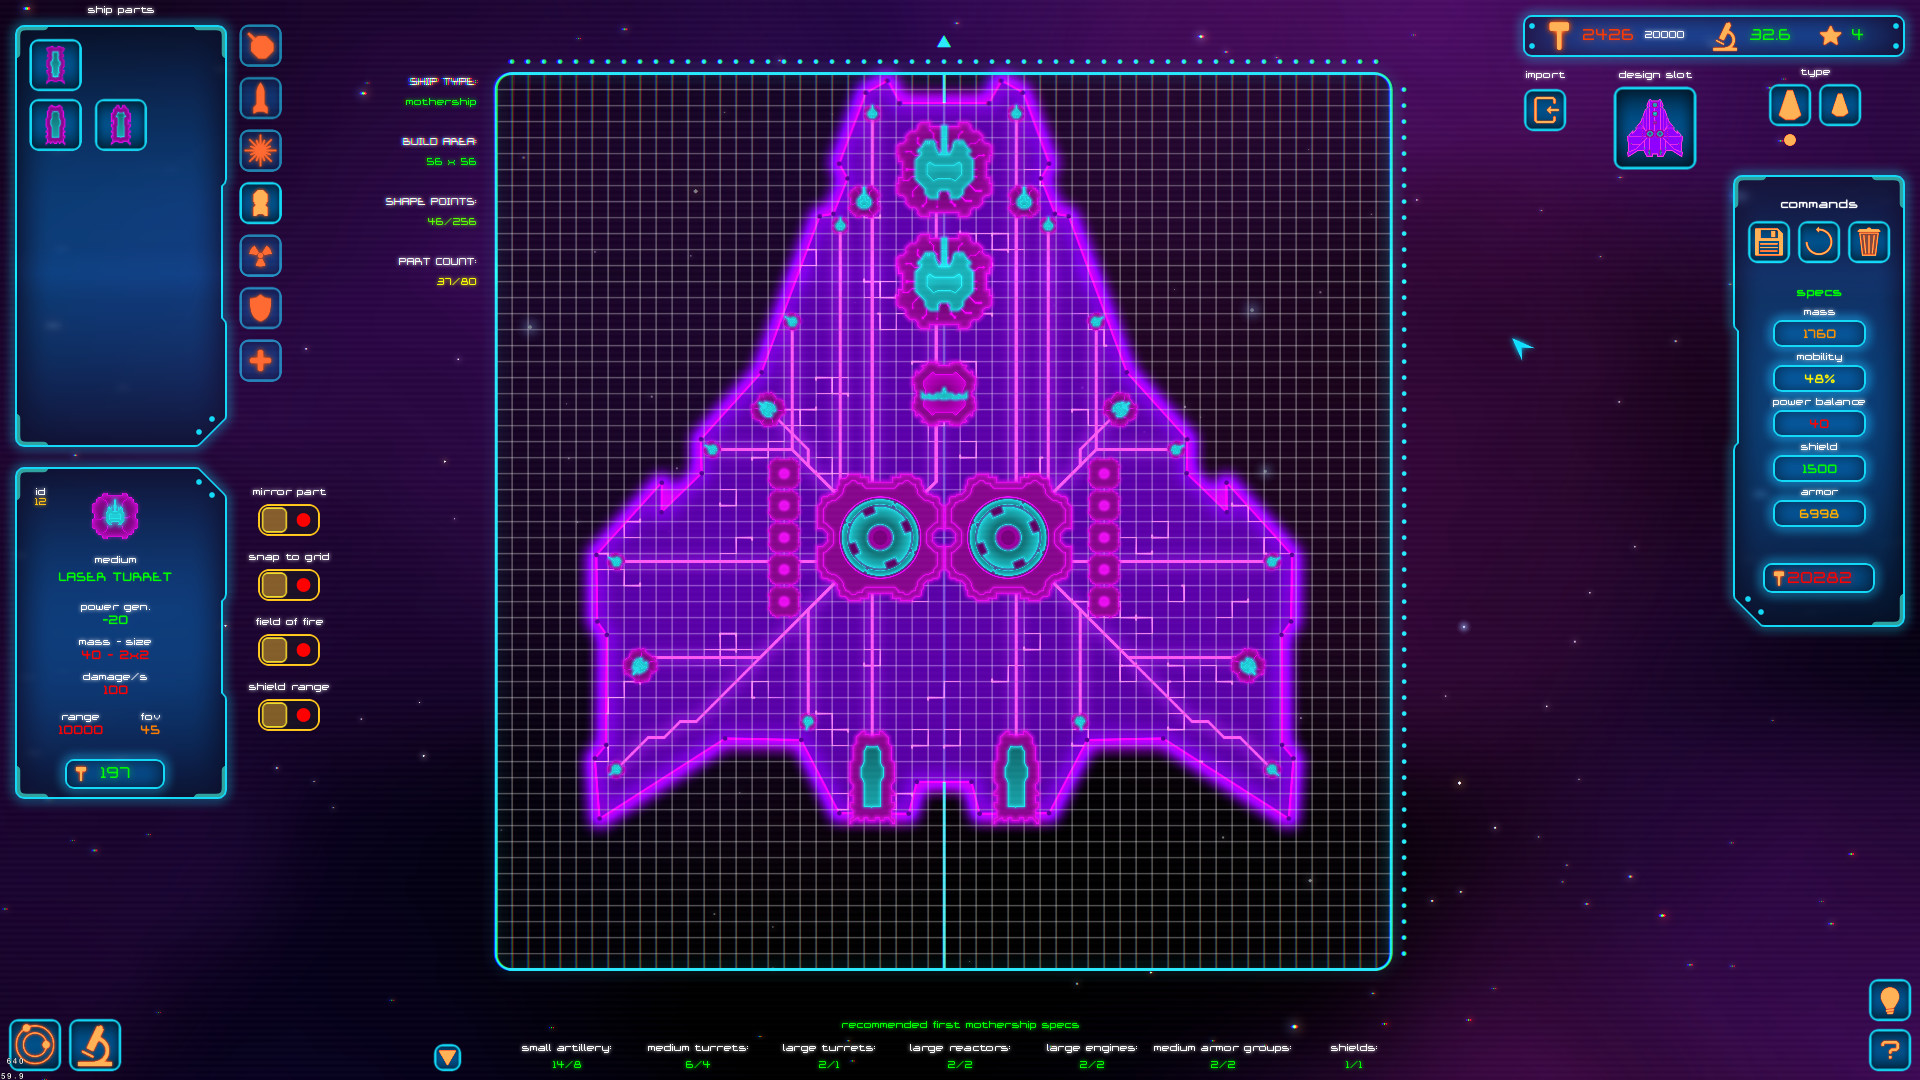Click the design slot ship thumbnail
Screen dimensions: 1920x1080
coord(1654,128)
